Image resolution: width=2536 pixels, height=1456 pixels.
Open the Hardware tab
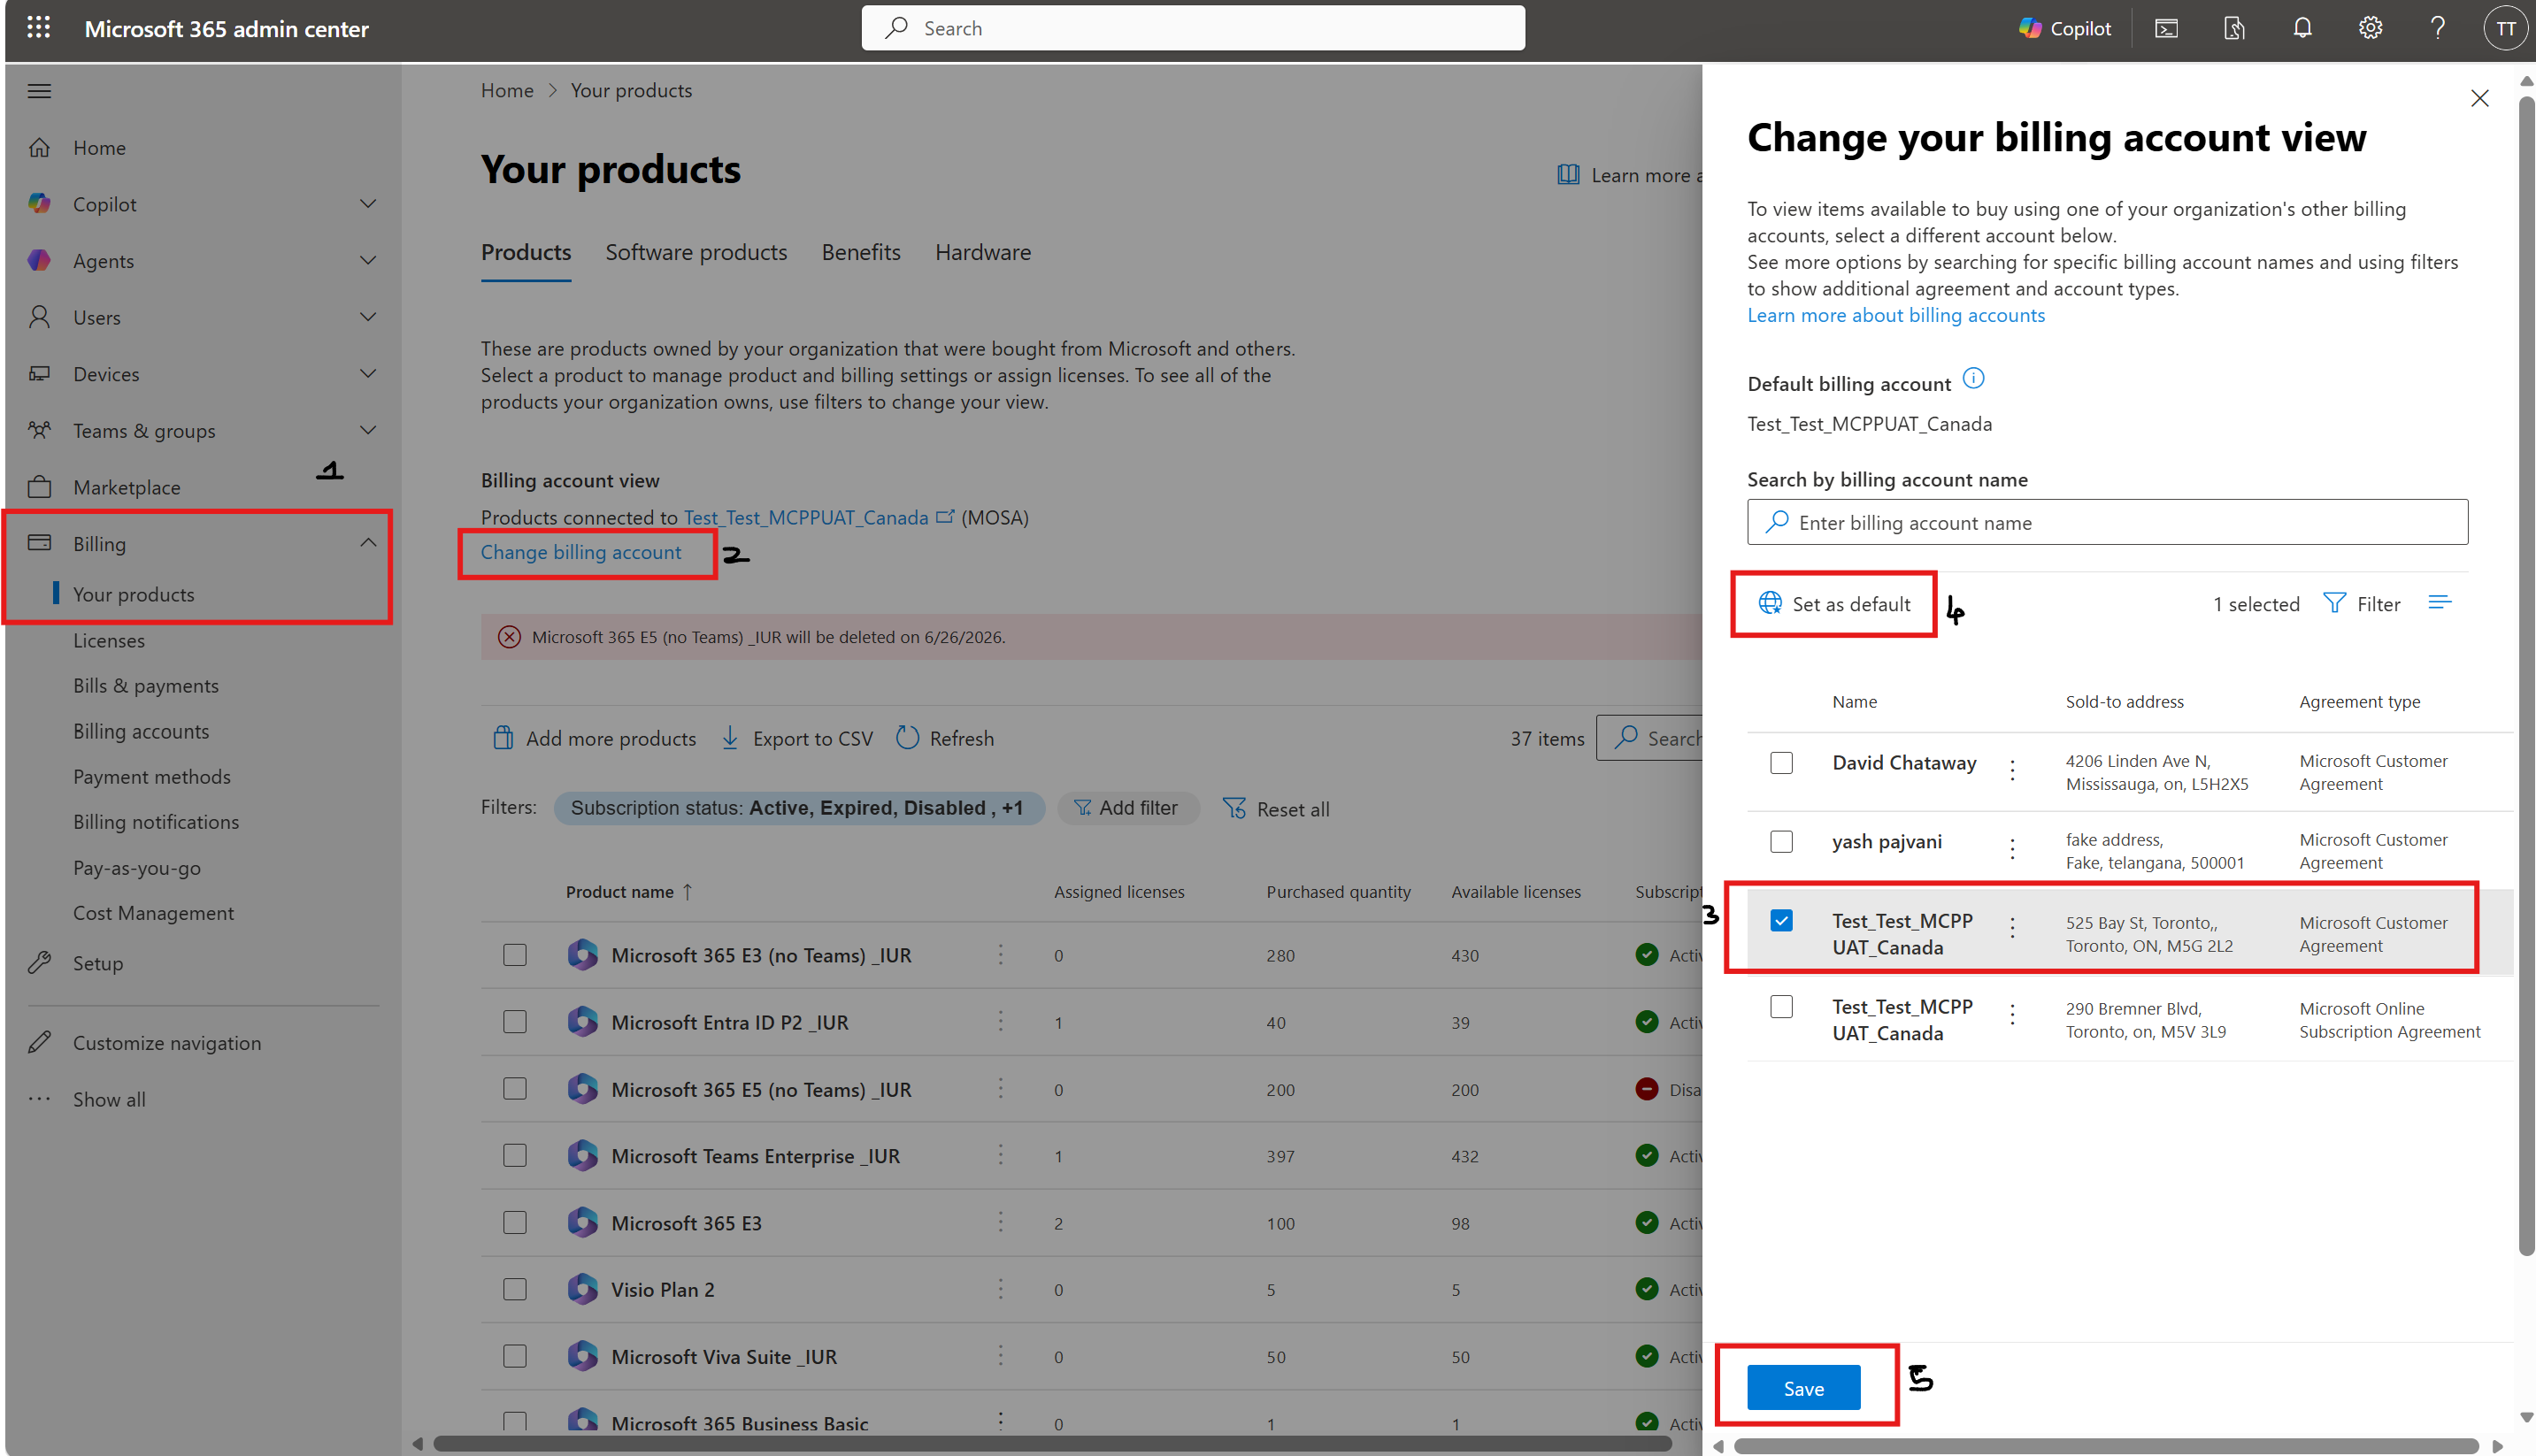tap(982, 252)
